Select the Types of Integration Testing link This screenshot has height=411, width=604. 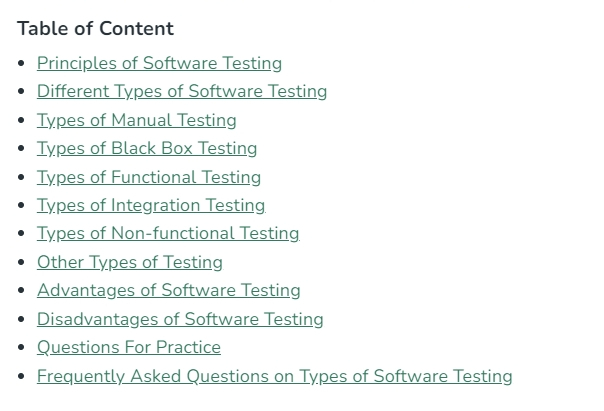coord(151,206)
